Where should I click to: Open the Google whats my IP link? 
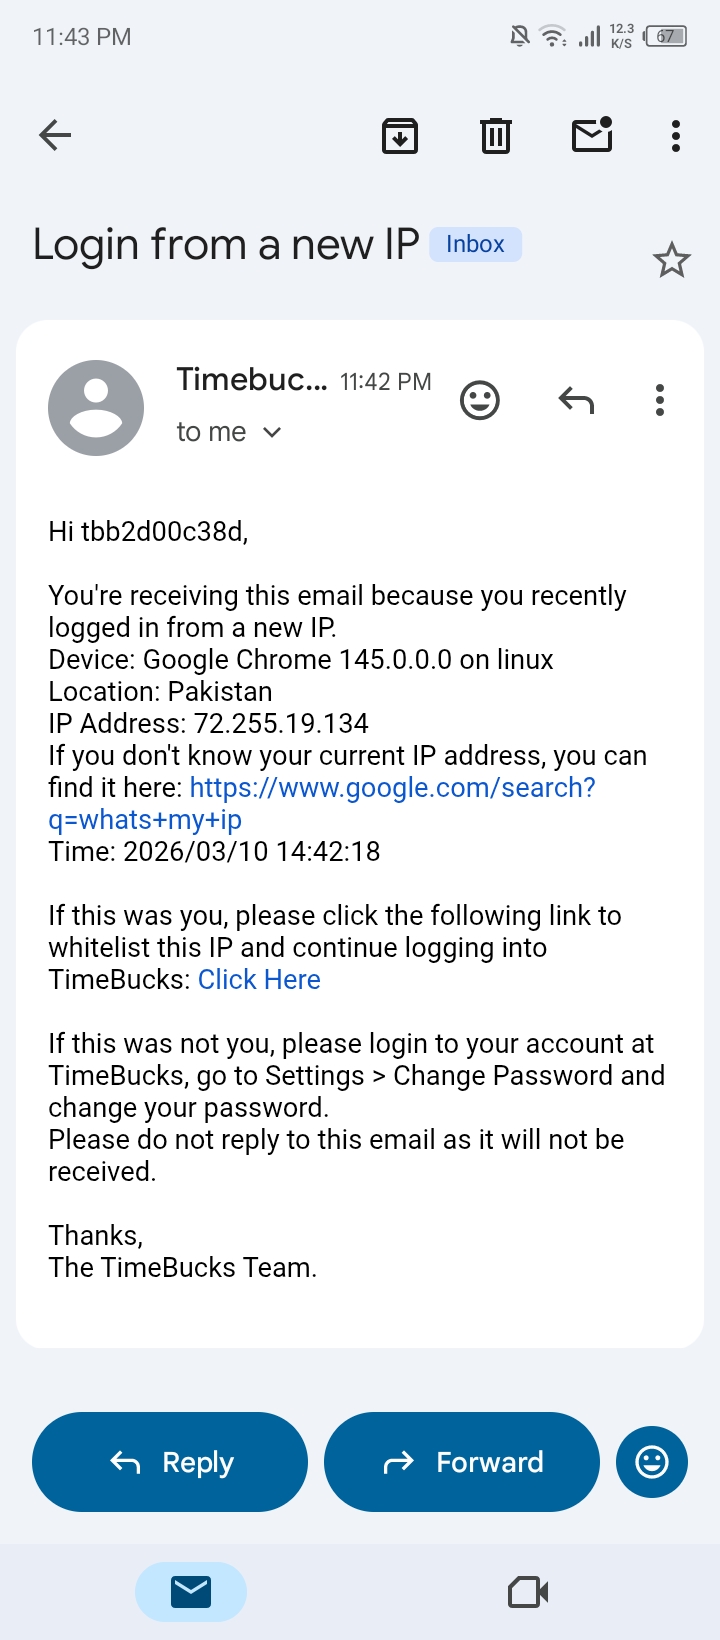pyautogui.click(x=392, y=788)
